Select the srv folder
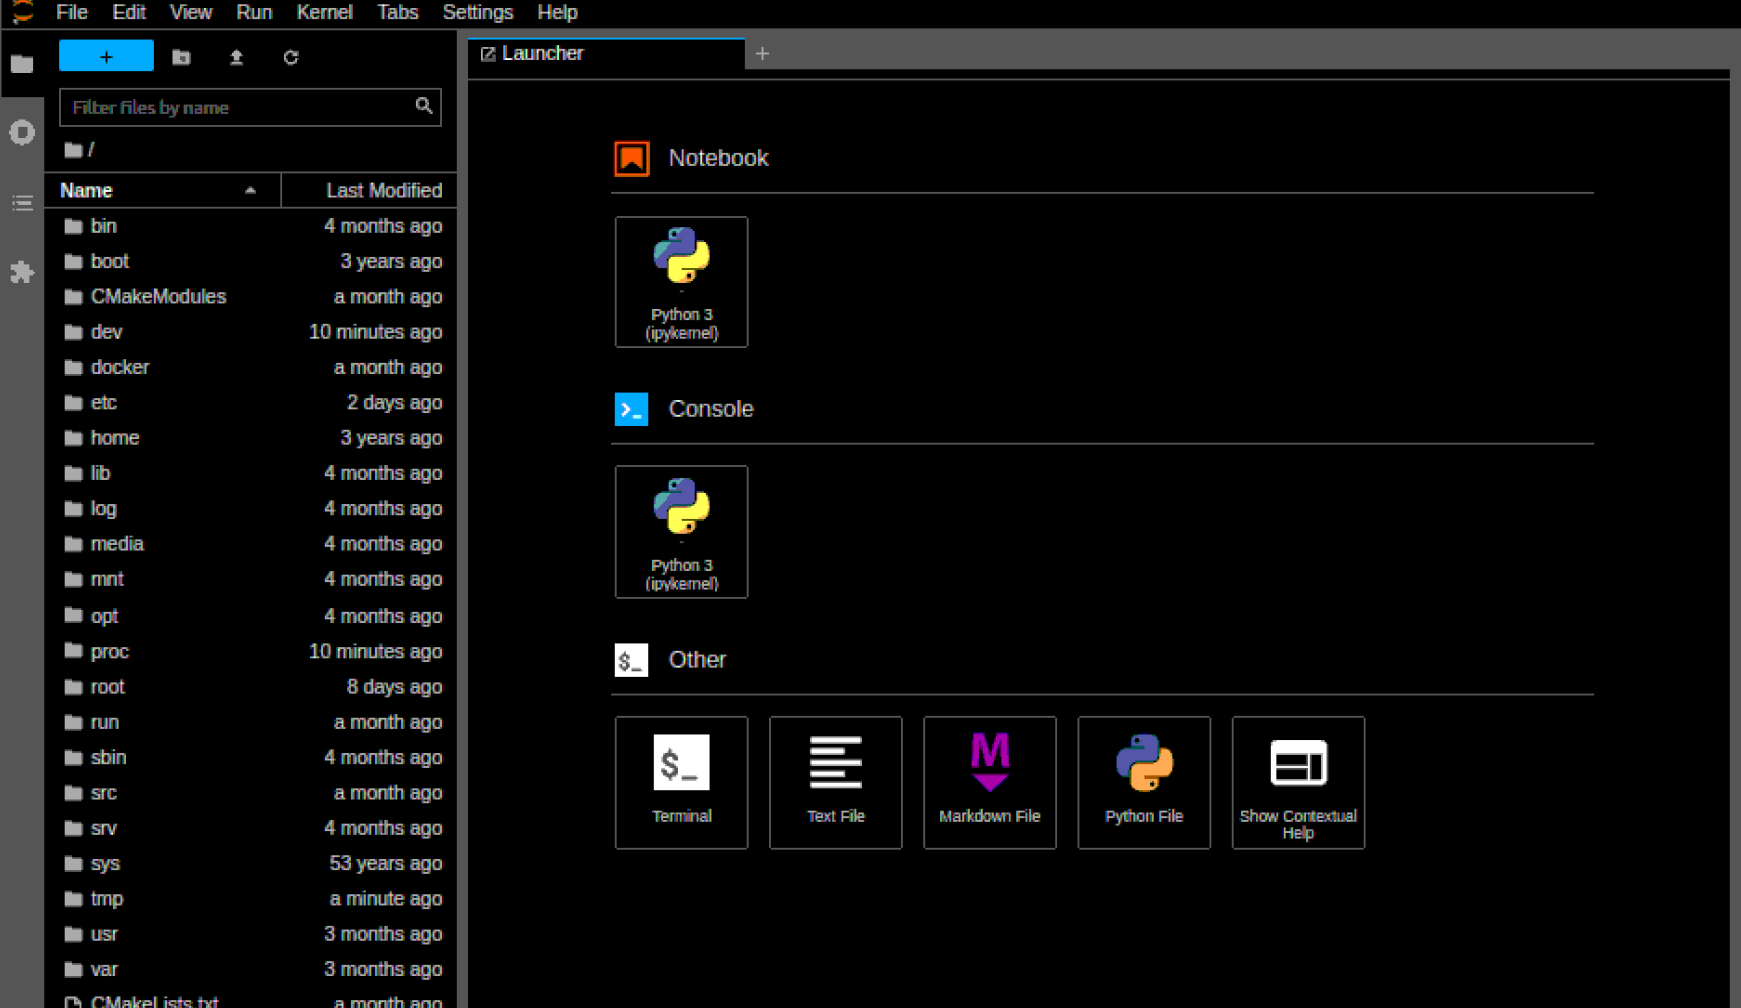The image size is (1741, 1008). [251, 828]
